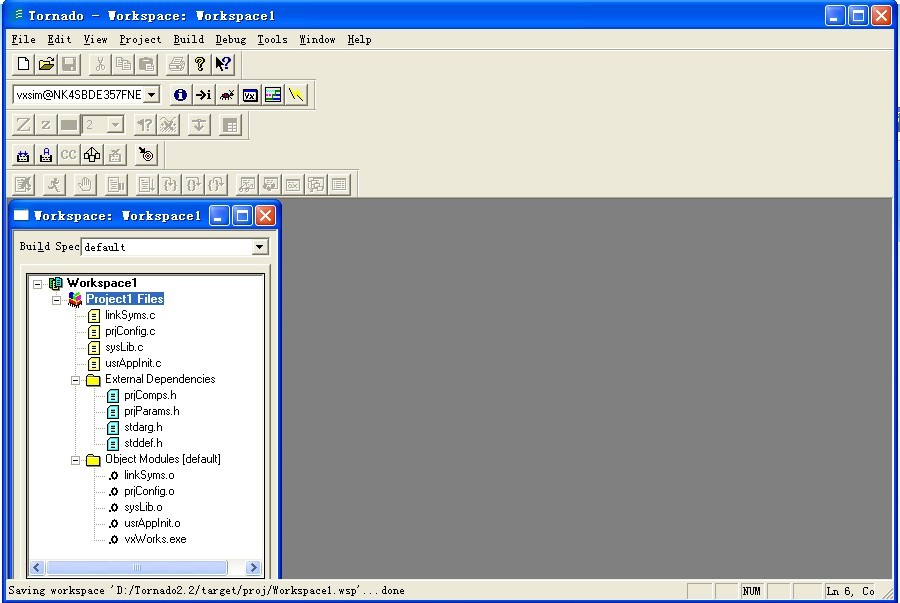Click the context help arrow-question icon
Screen dimensions: 900x603
pos(223,64)
